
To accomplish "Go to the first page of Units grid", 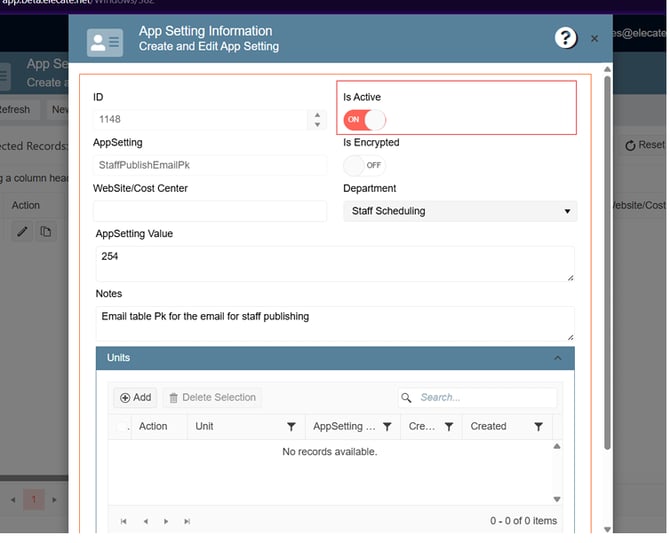I will click(124, 521).
